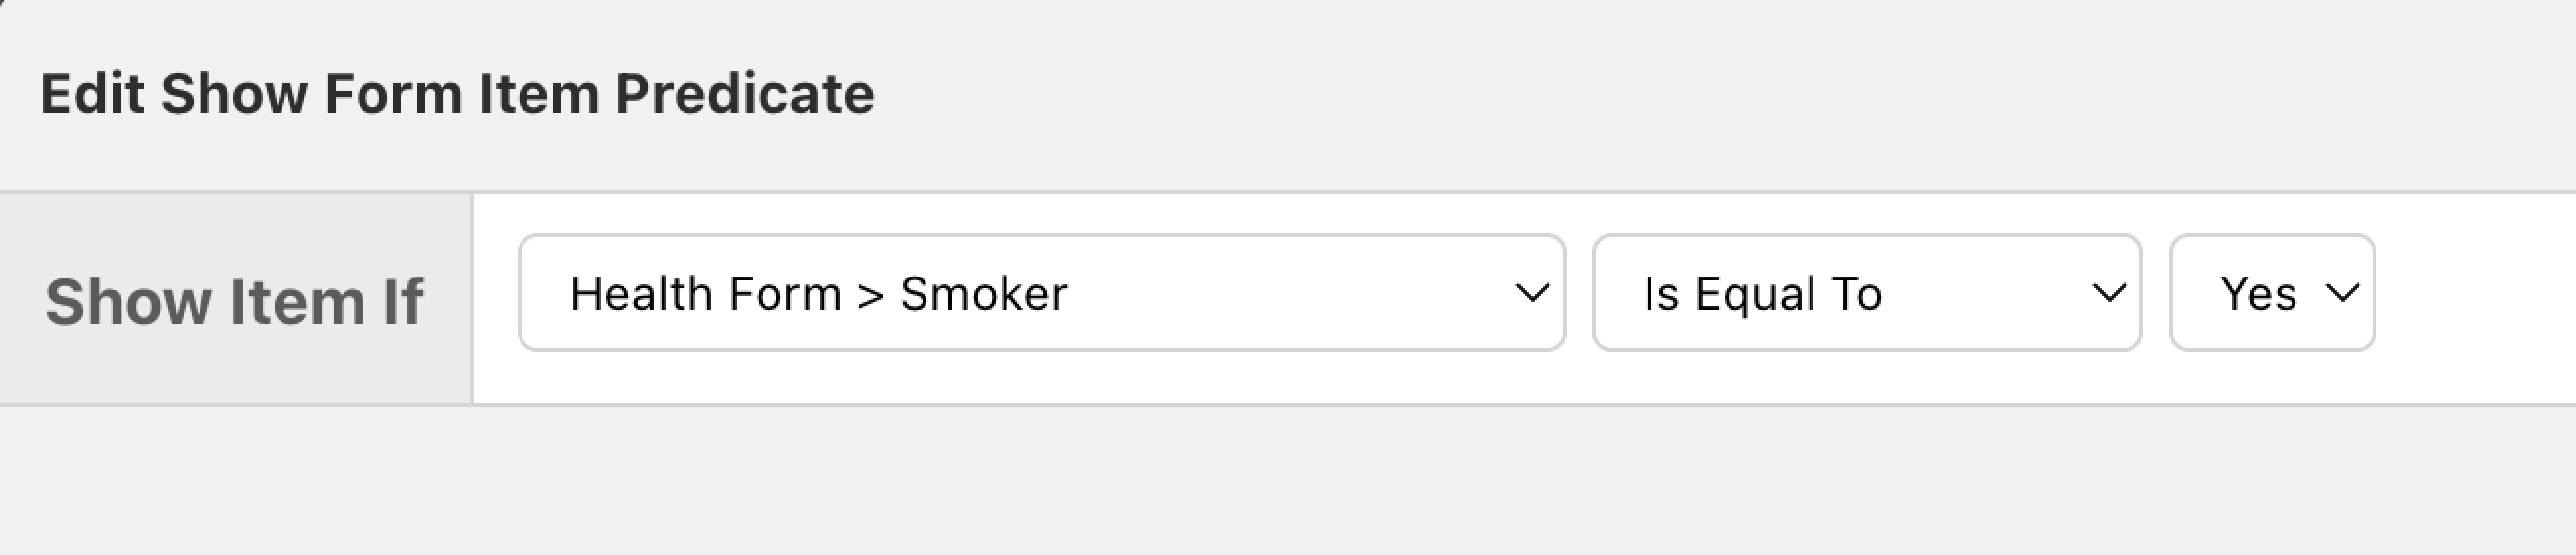
Task: Expand the form field chooser arrow
Action: point(1531,293)
